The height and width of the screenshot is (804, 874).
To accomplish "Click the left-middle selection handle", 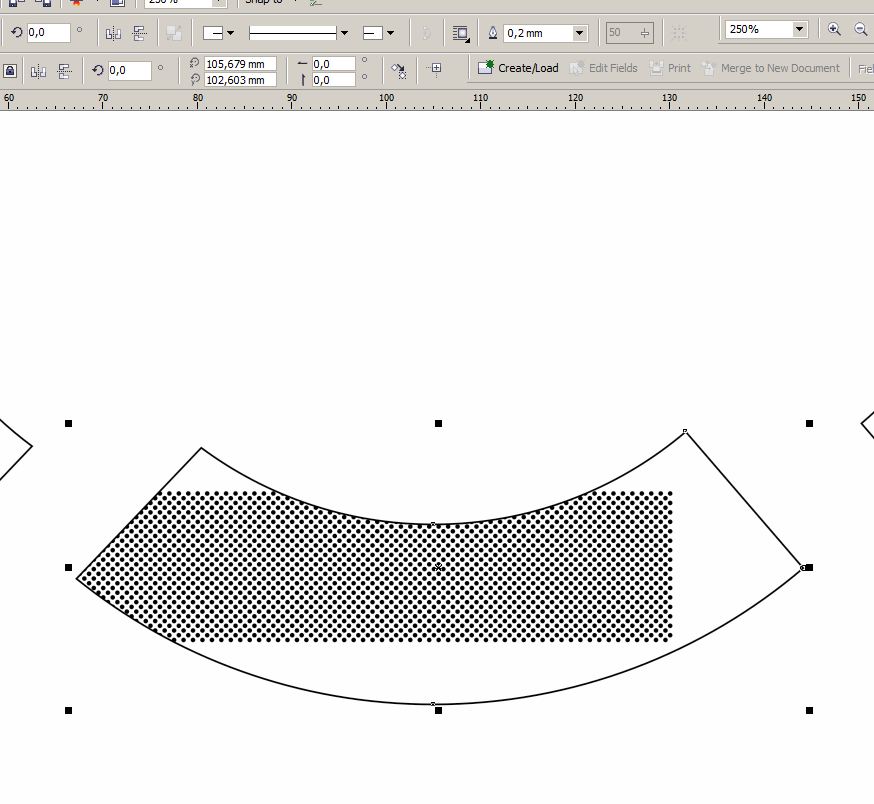I will coord(69,568).
